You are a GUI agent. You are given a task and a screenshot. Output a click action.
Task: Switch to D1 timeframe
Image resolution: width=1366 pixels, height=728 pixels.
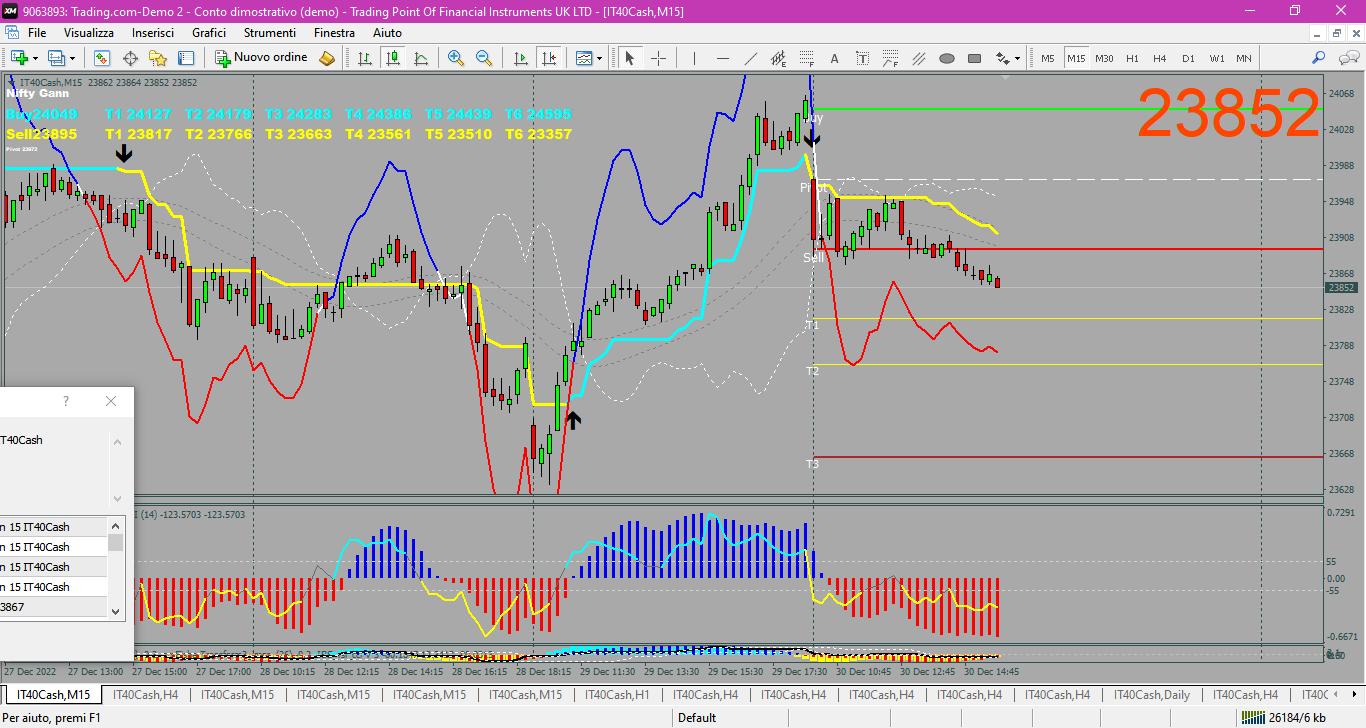pyautogui.click(x=1188, y=58)
